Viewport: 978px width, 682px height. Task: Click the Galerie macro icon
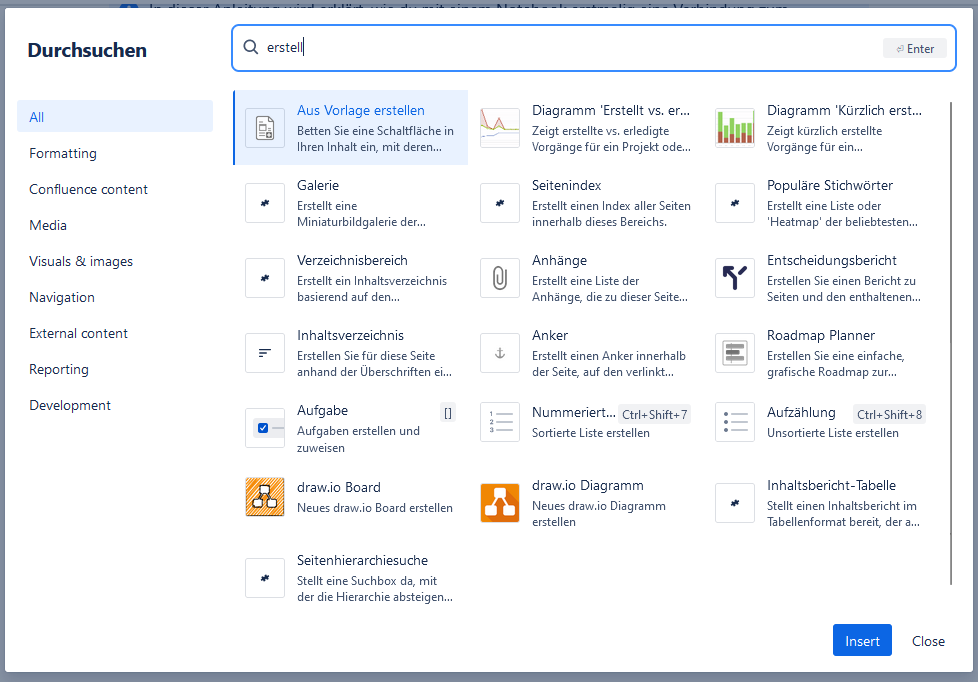coord(265,203)
